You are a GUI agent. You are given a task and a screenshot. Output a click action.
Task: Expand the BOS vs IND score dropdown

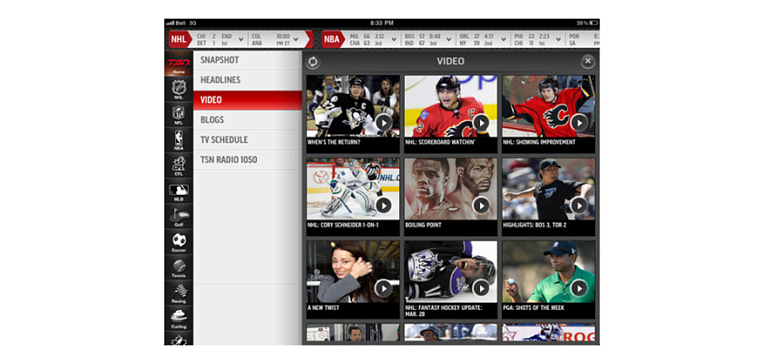click(448, 39)
